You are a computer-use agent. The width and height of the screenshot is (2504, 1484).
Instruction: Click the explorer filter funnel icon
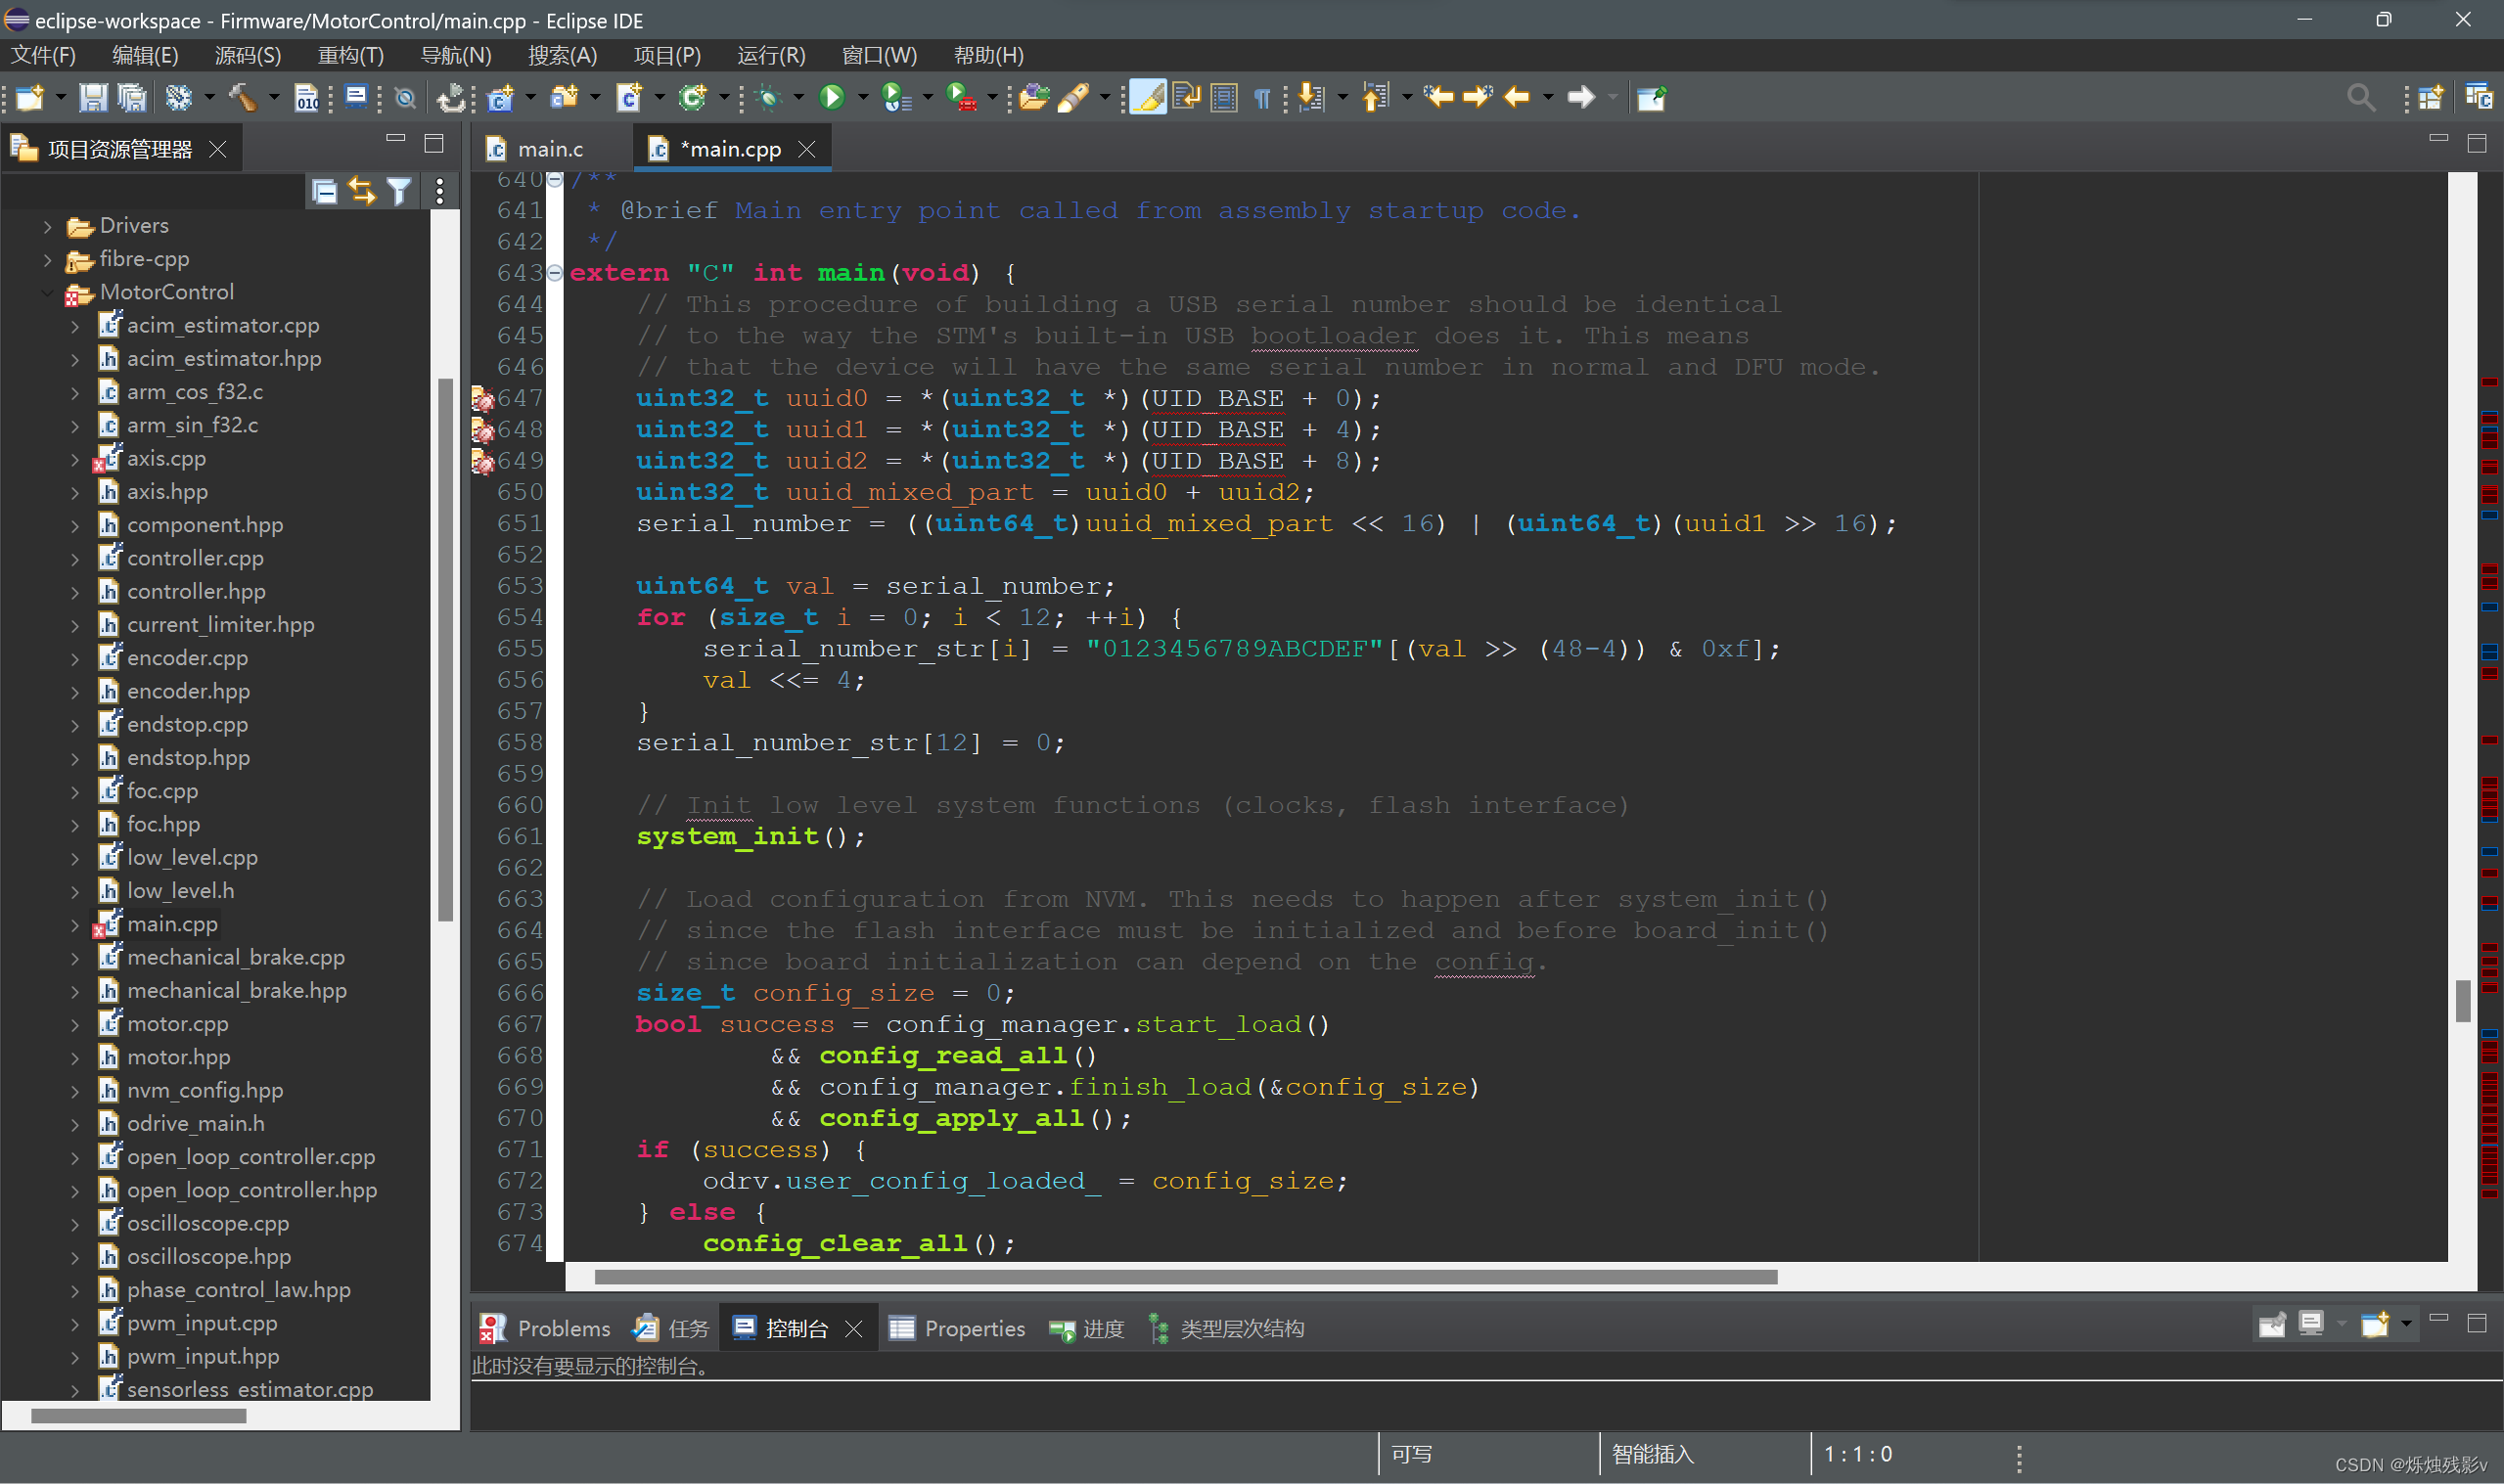399,191
